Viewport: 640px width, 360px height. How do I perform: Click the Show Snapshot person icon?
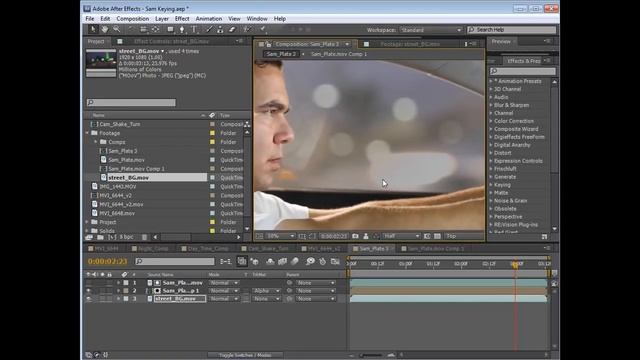[366, 236]
